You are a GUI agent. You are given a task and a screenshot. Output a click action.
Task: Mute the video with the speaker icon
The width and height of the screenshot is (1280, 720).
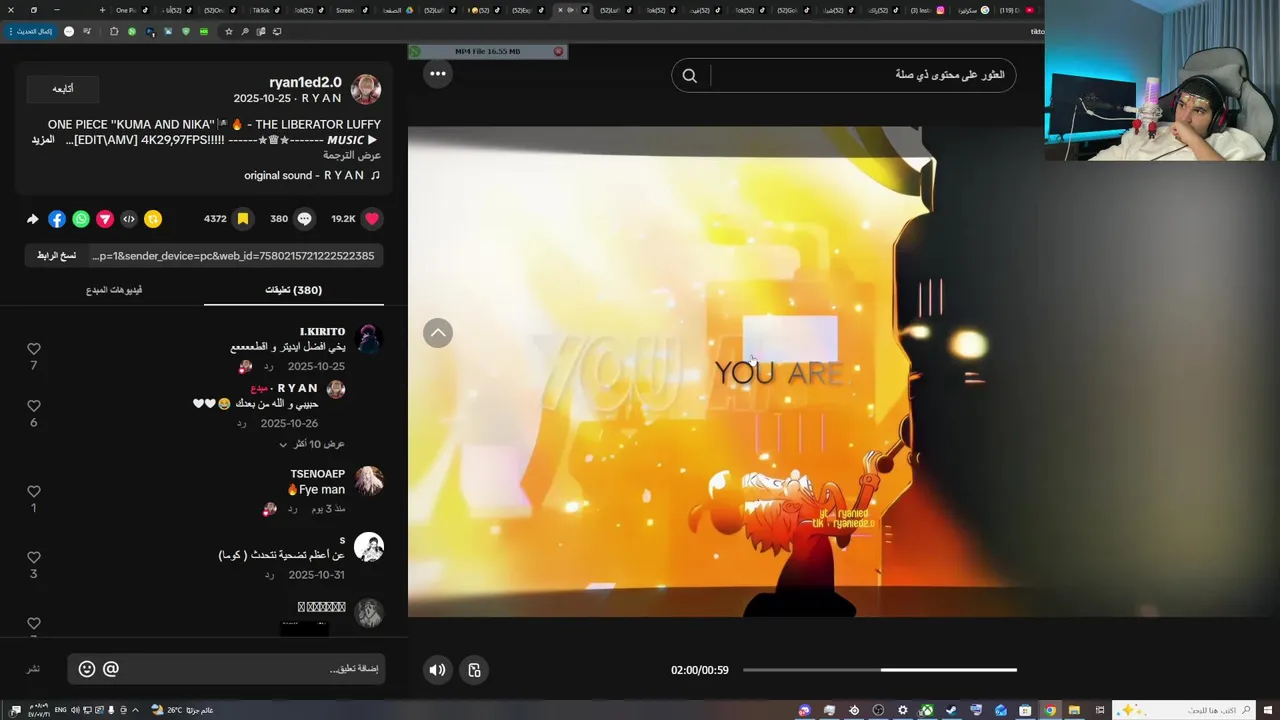[x=437, y=670]
